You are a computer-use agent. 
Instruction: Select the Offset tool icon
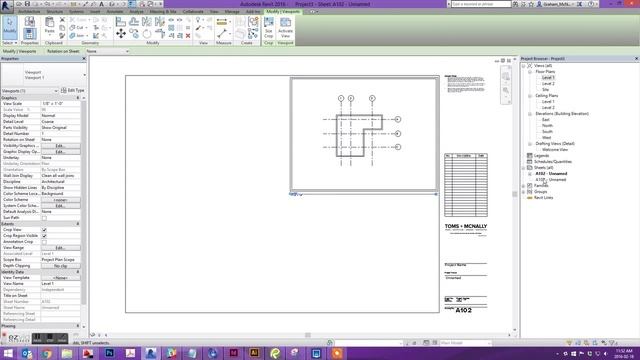[x=133, y=22]
